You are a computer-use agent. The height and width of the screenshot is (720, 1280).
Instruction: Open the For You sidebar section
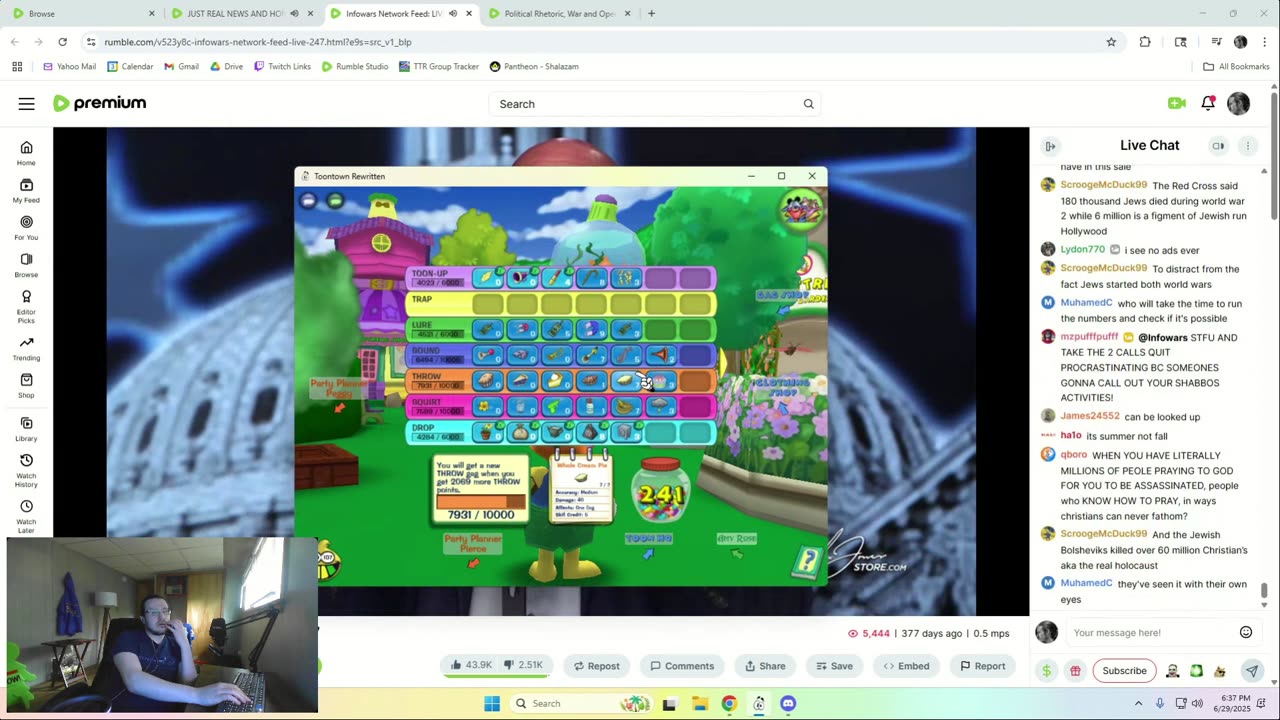pyautogui.click(x=26, y=227)
